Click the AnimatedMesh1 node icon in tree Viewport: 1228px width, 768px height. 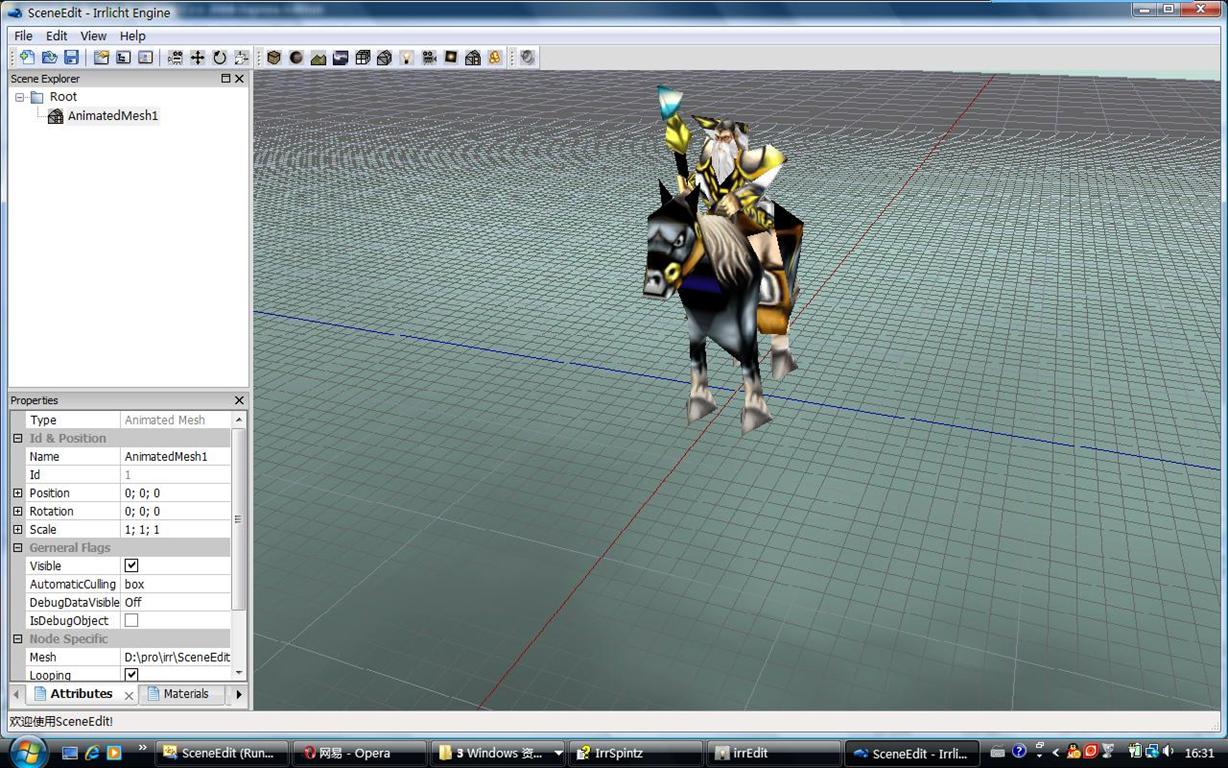55,116
